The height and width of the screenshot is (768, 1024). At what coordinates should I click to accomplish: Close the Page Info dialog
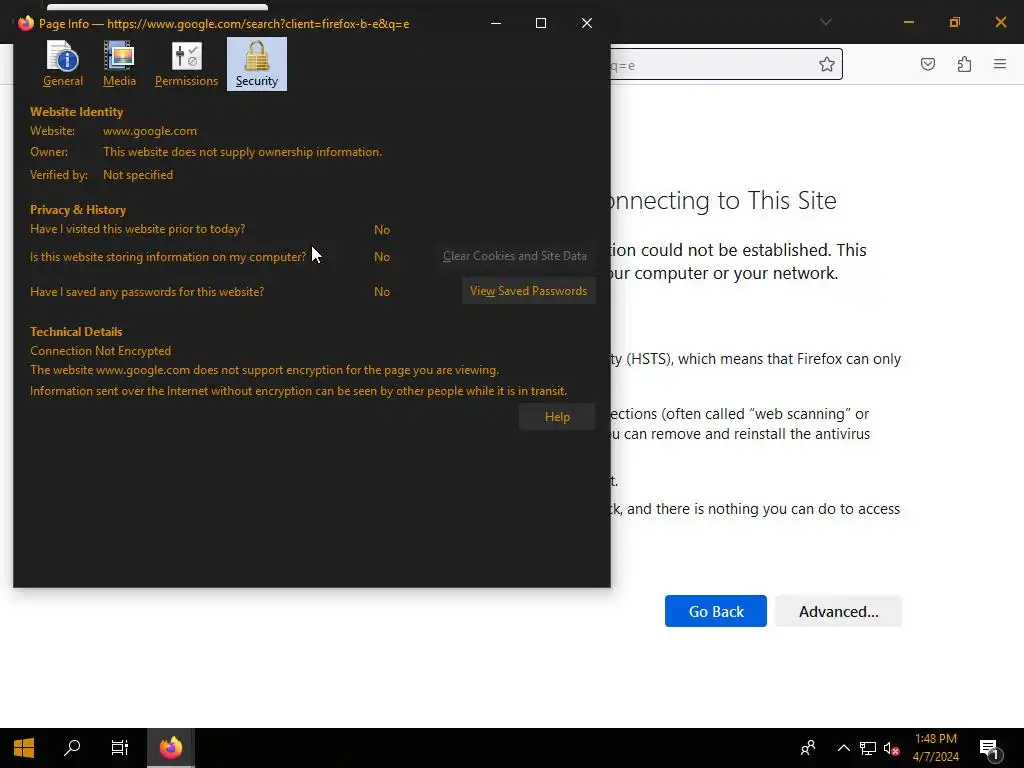tap(586, 23)
